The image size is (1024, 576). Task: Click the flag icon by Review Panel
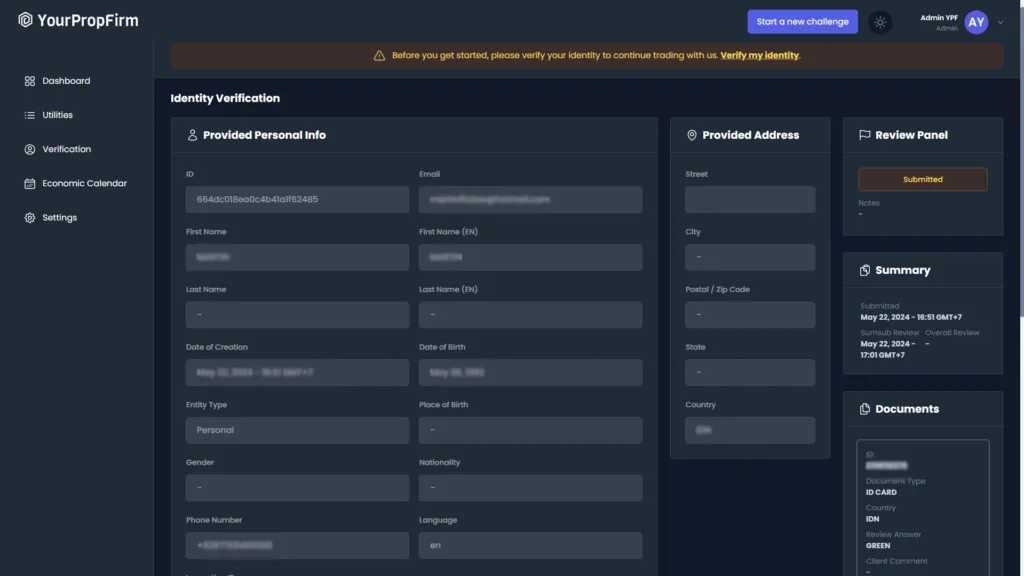coord(865,135)
